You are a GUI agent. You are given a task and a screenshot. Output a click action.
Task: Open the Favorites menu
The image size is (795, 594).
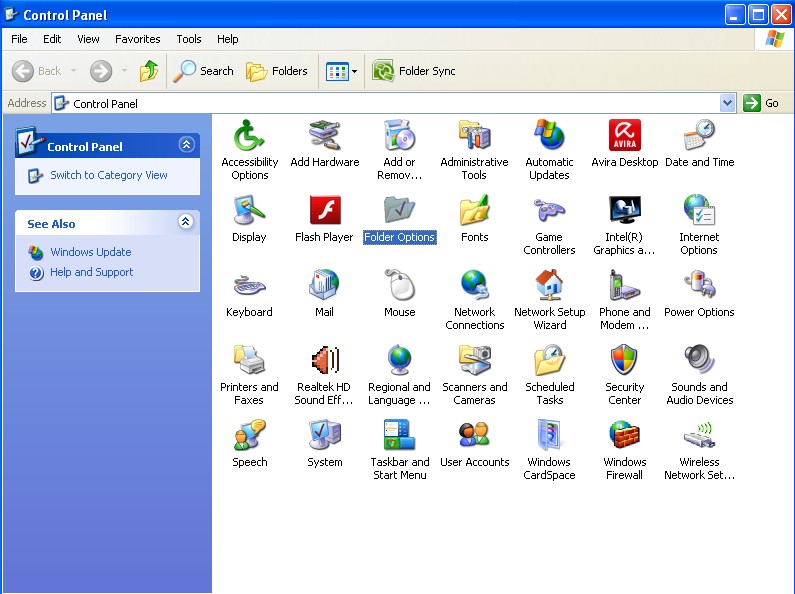(137, 39)
